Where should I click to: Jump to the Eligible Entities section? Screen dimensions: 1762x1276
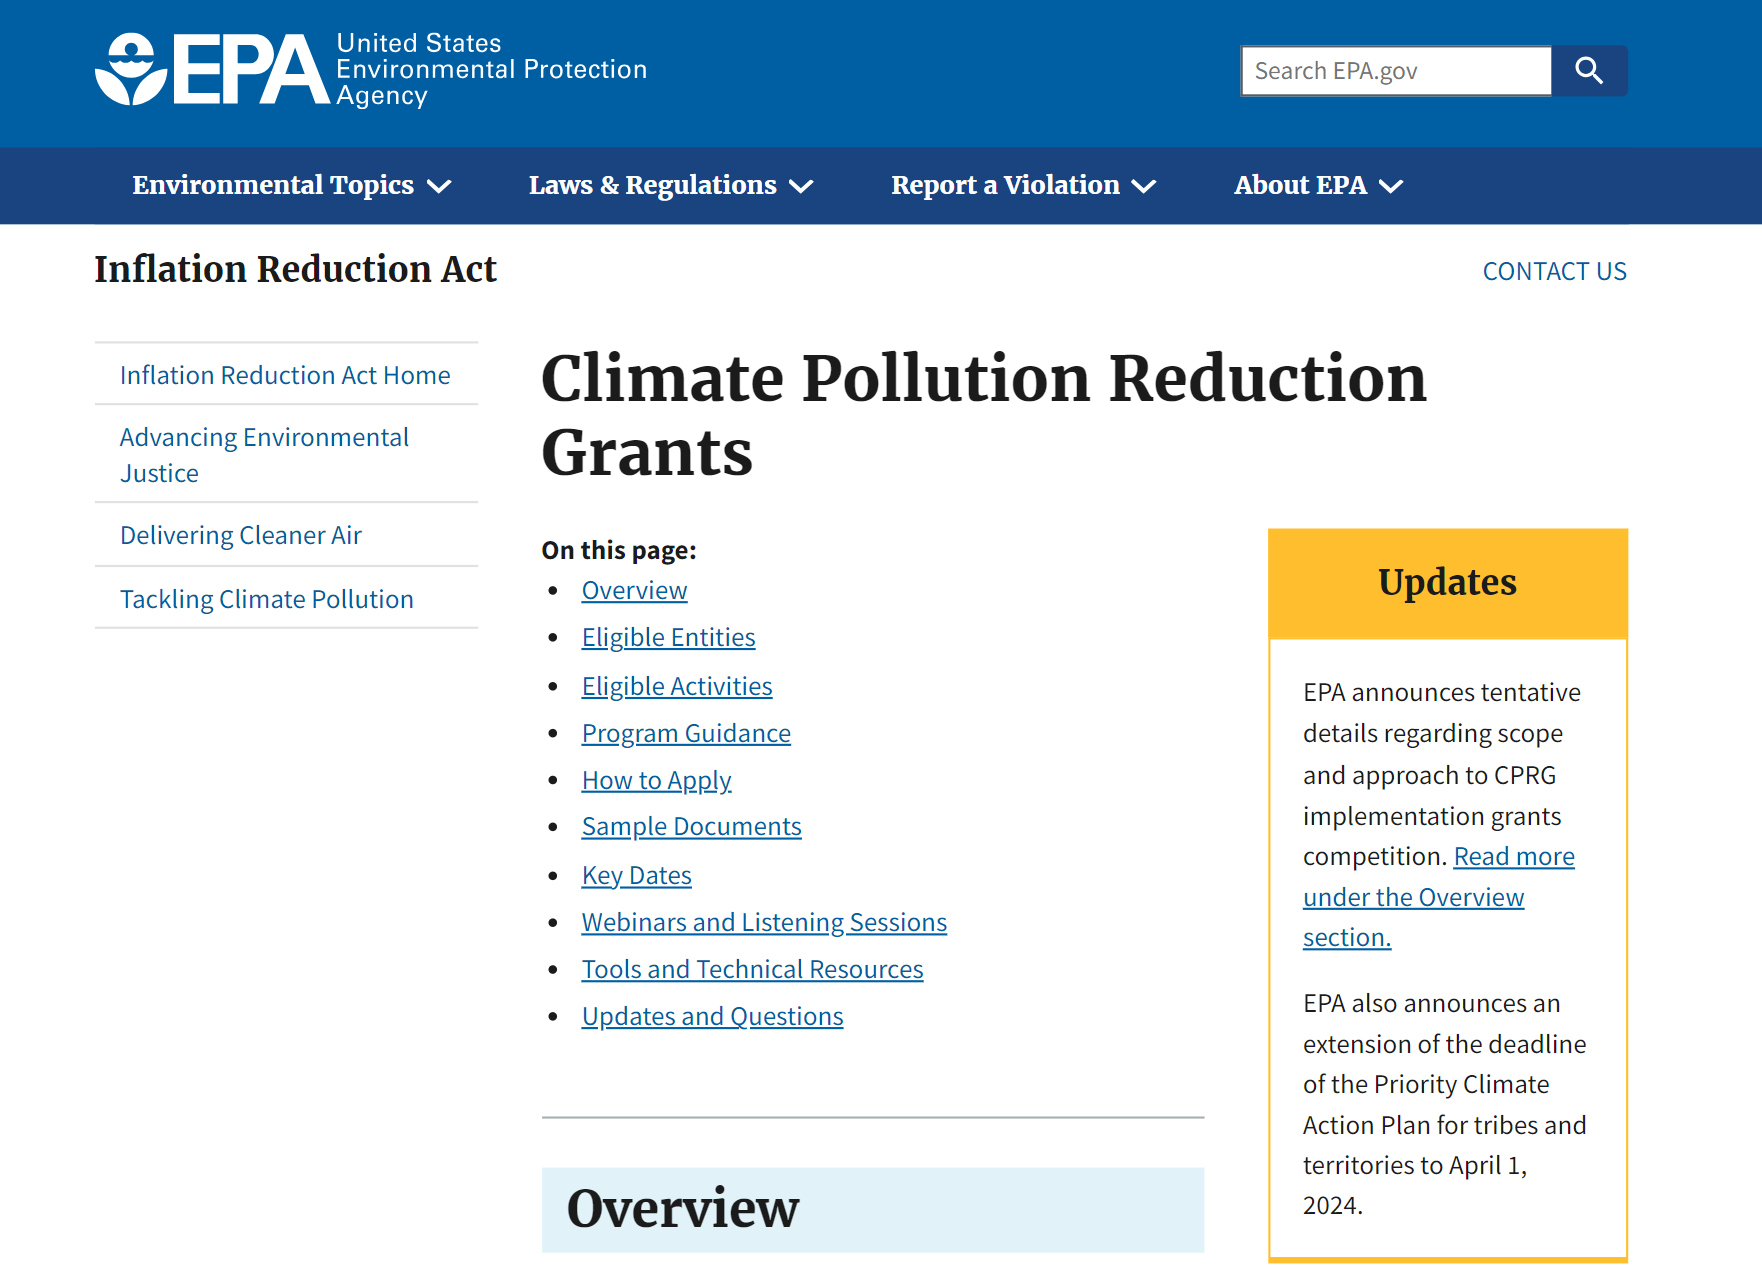point(668,638)
